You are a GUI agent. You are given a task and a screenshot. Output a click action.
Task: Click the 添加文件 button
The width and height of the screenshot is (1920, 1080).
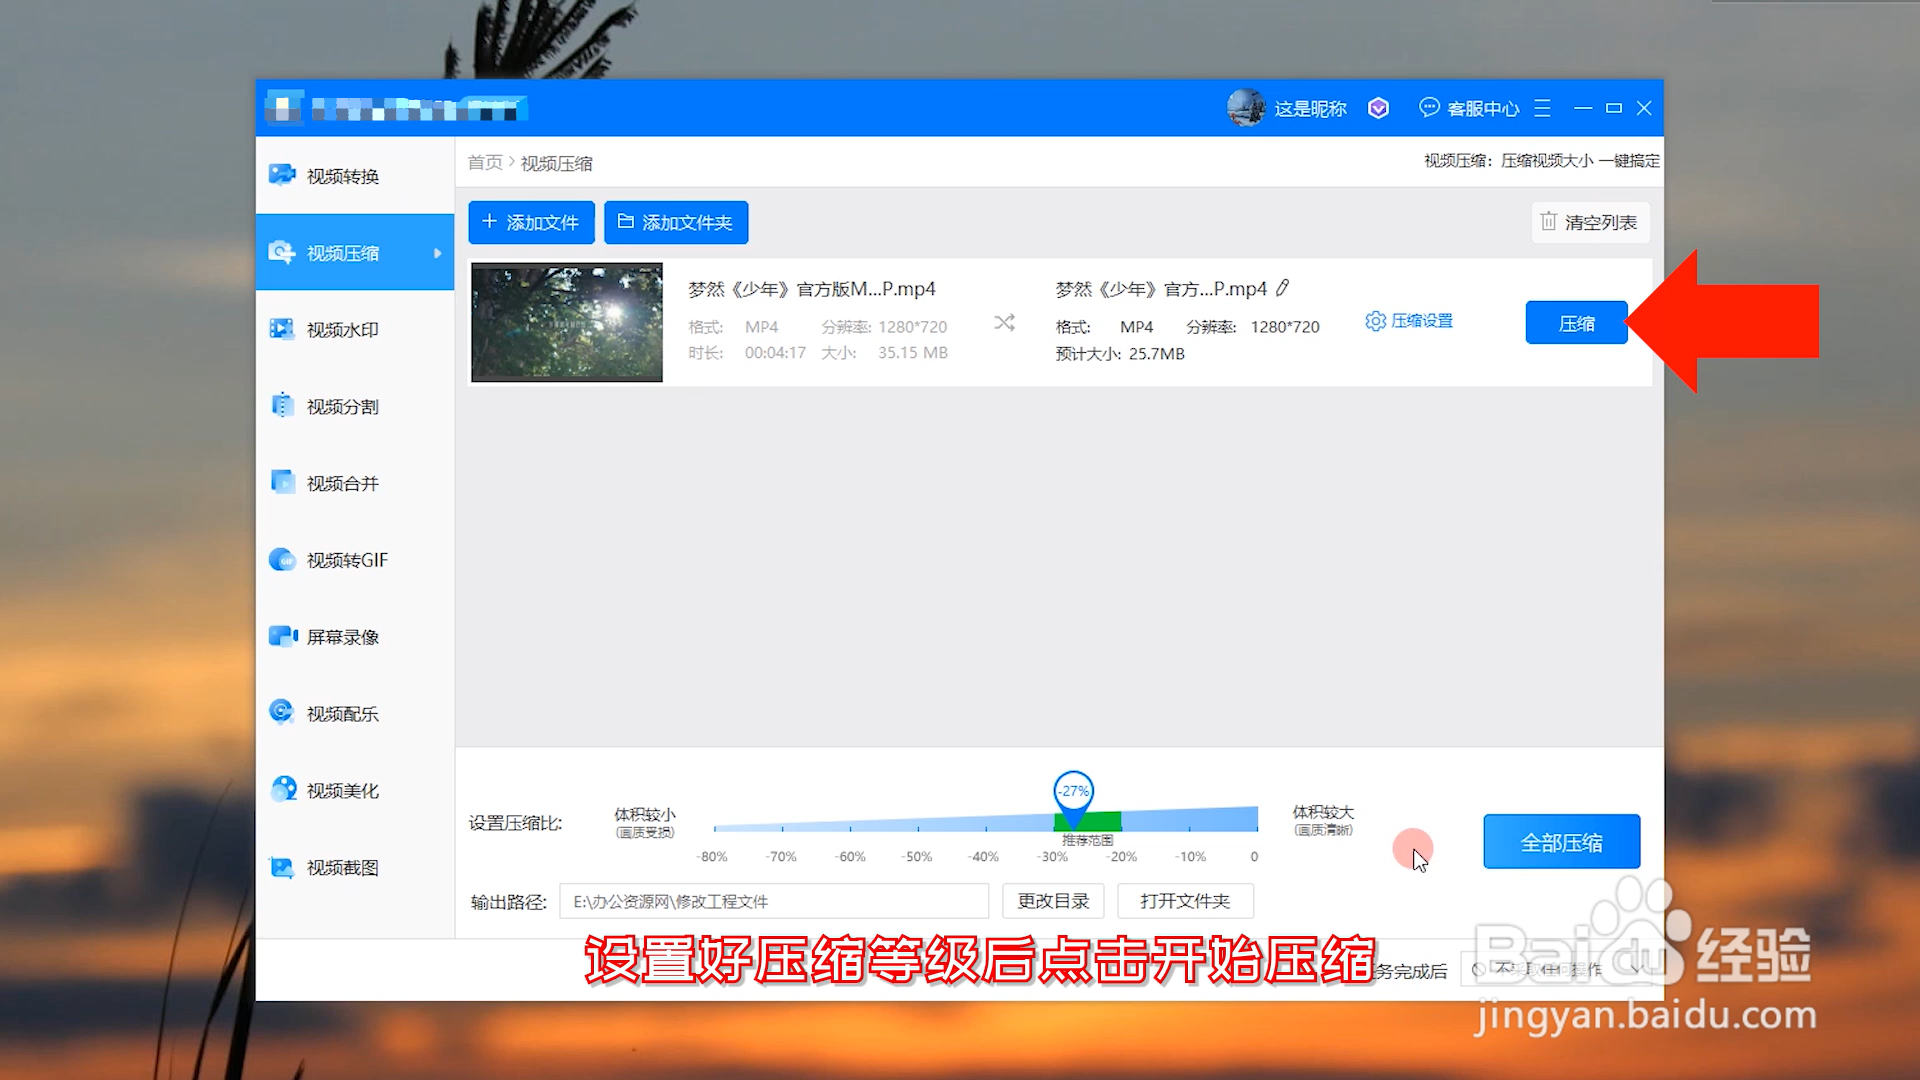(x=531, y=222)
